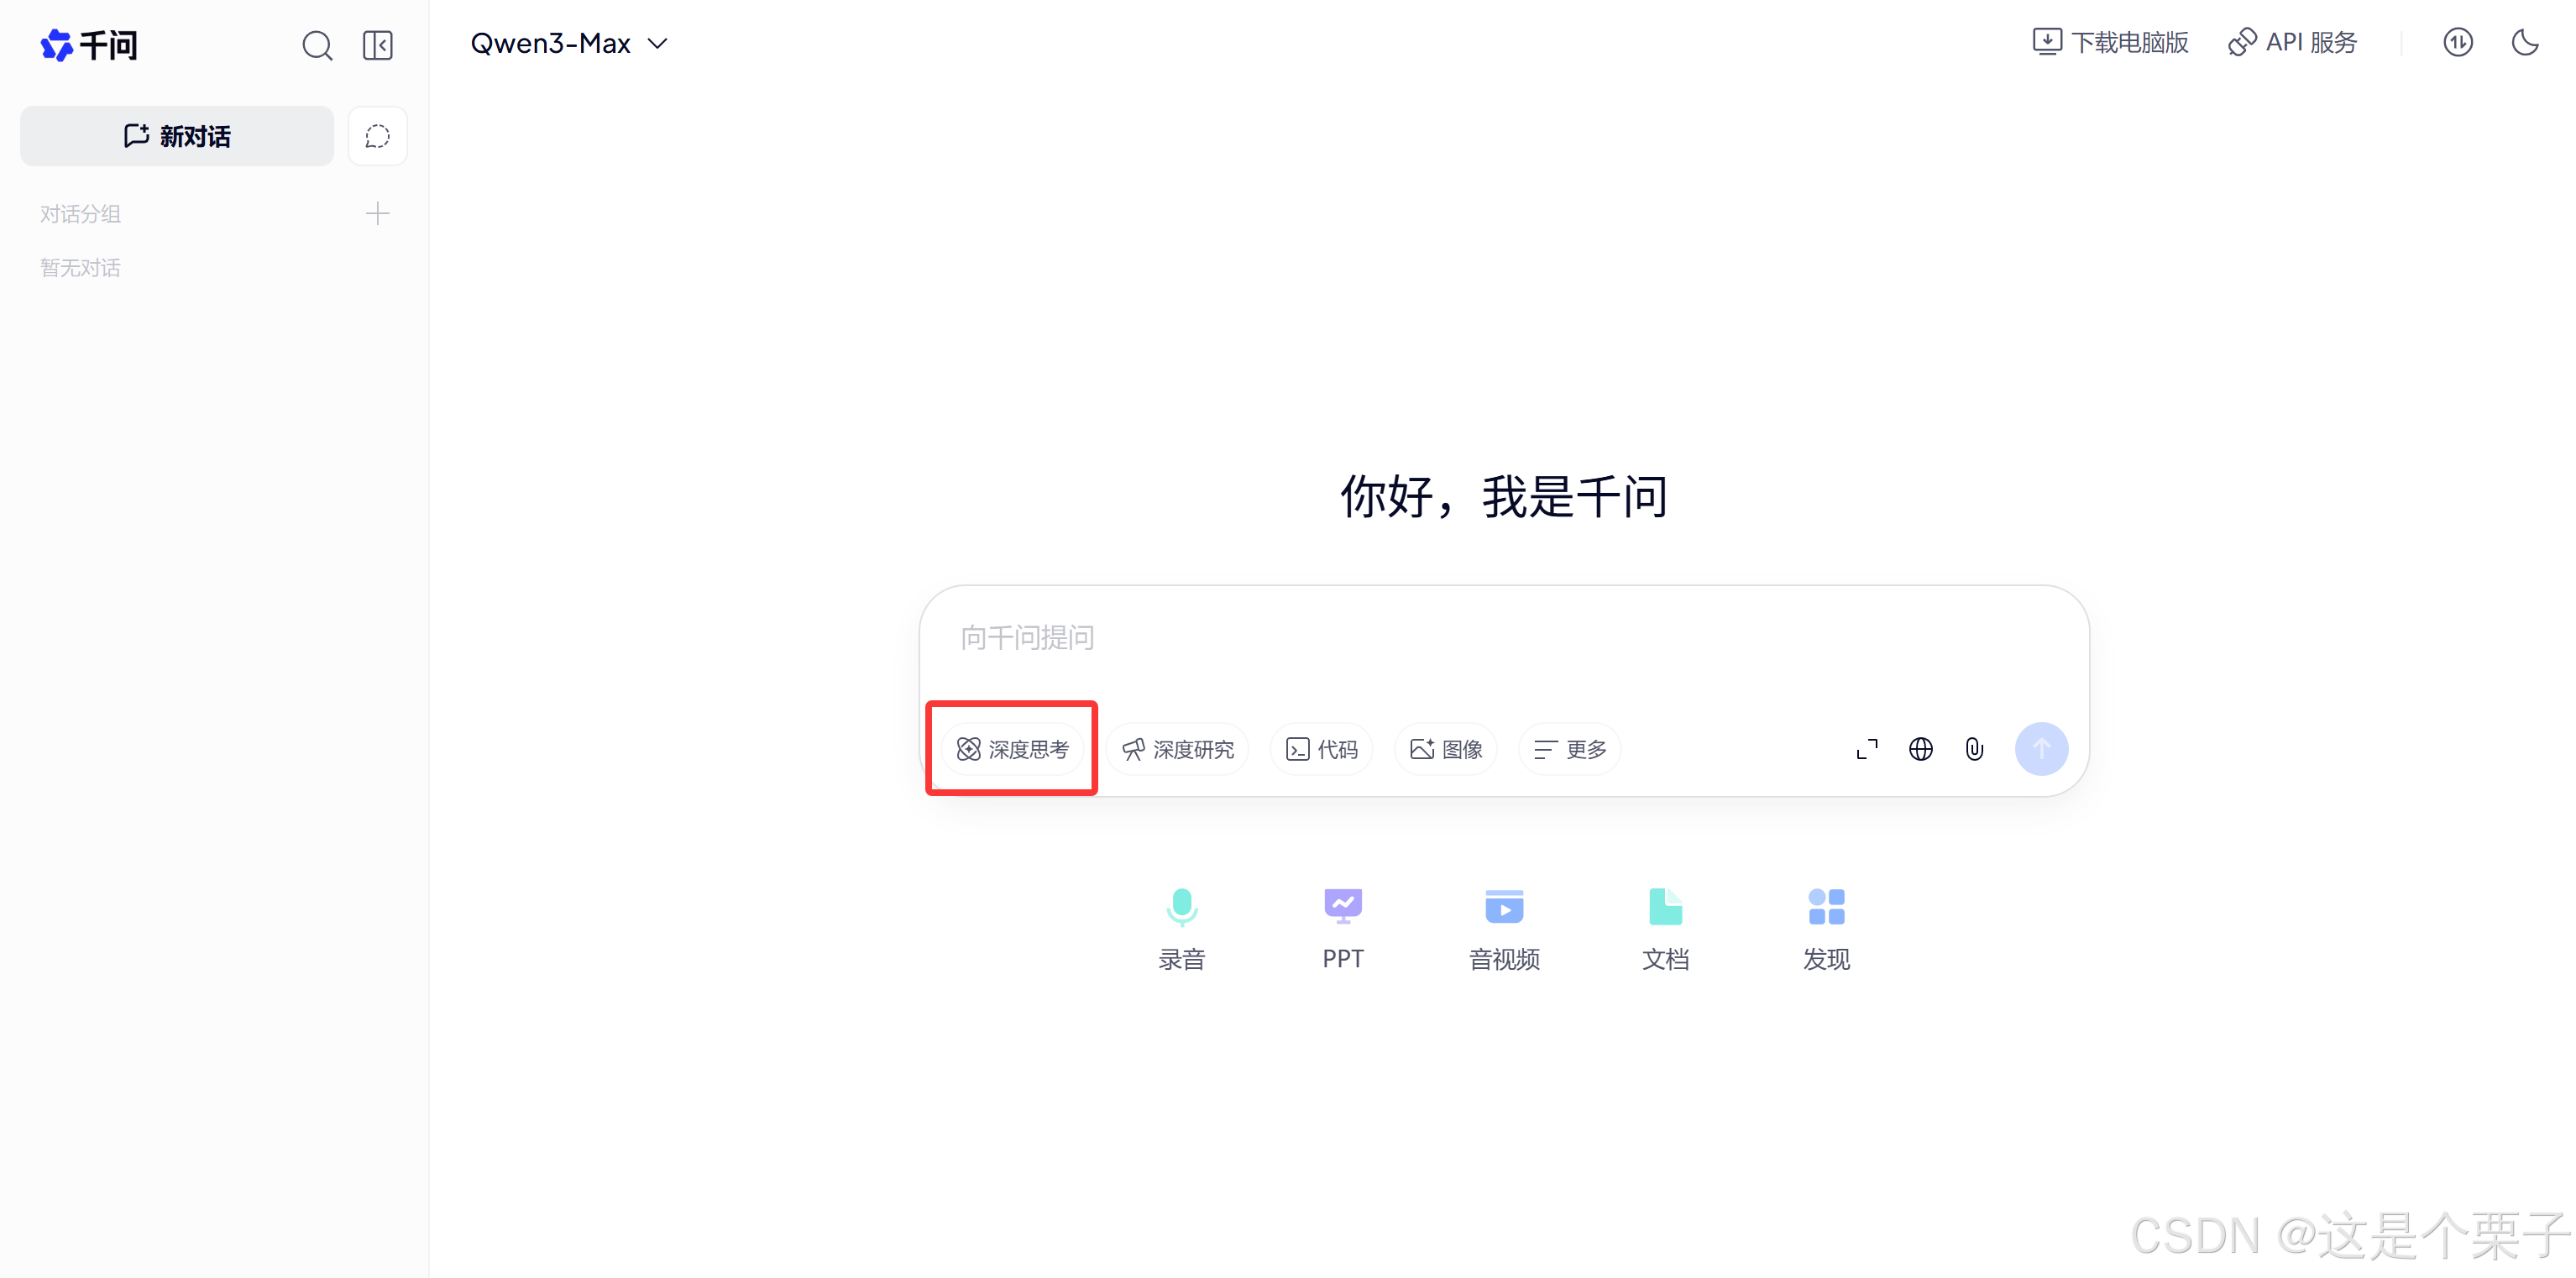Click the send arrow button

click(2041, 749)
